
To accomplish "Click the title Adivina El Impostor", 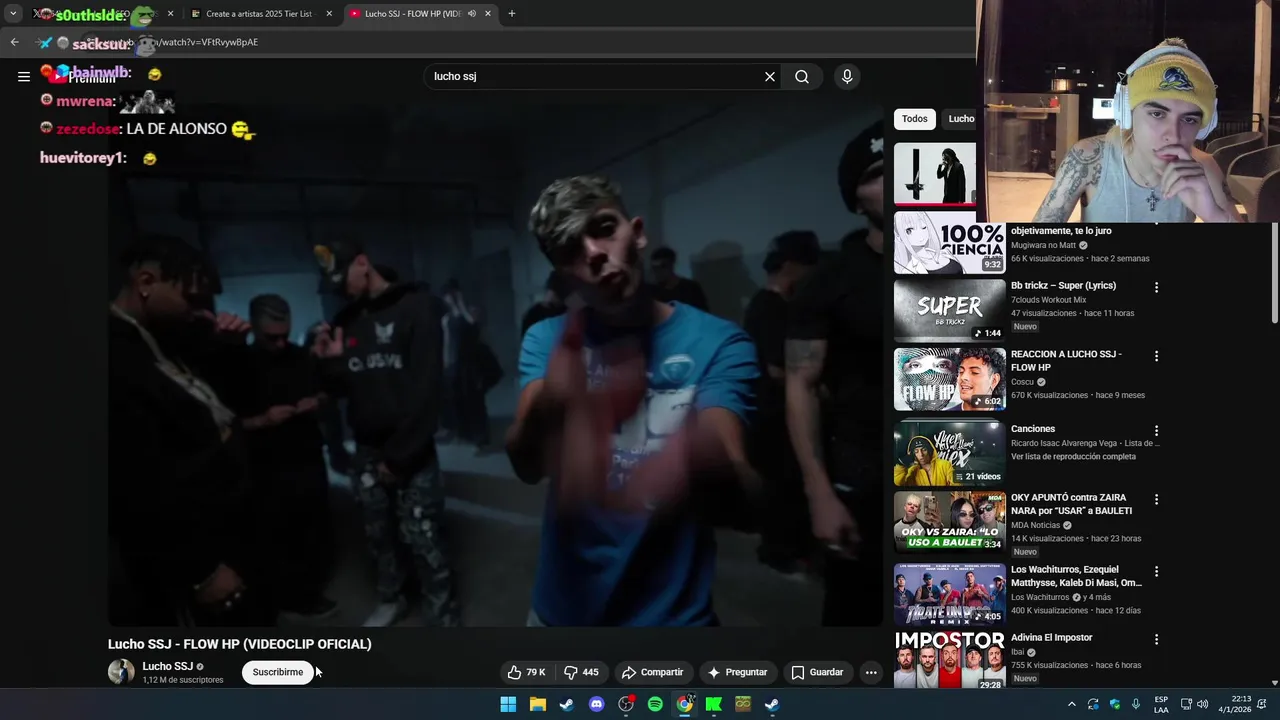I will click(1051, 637).
